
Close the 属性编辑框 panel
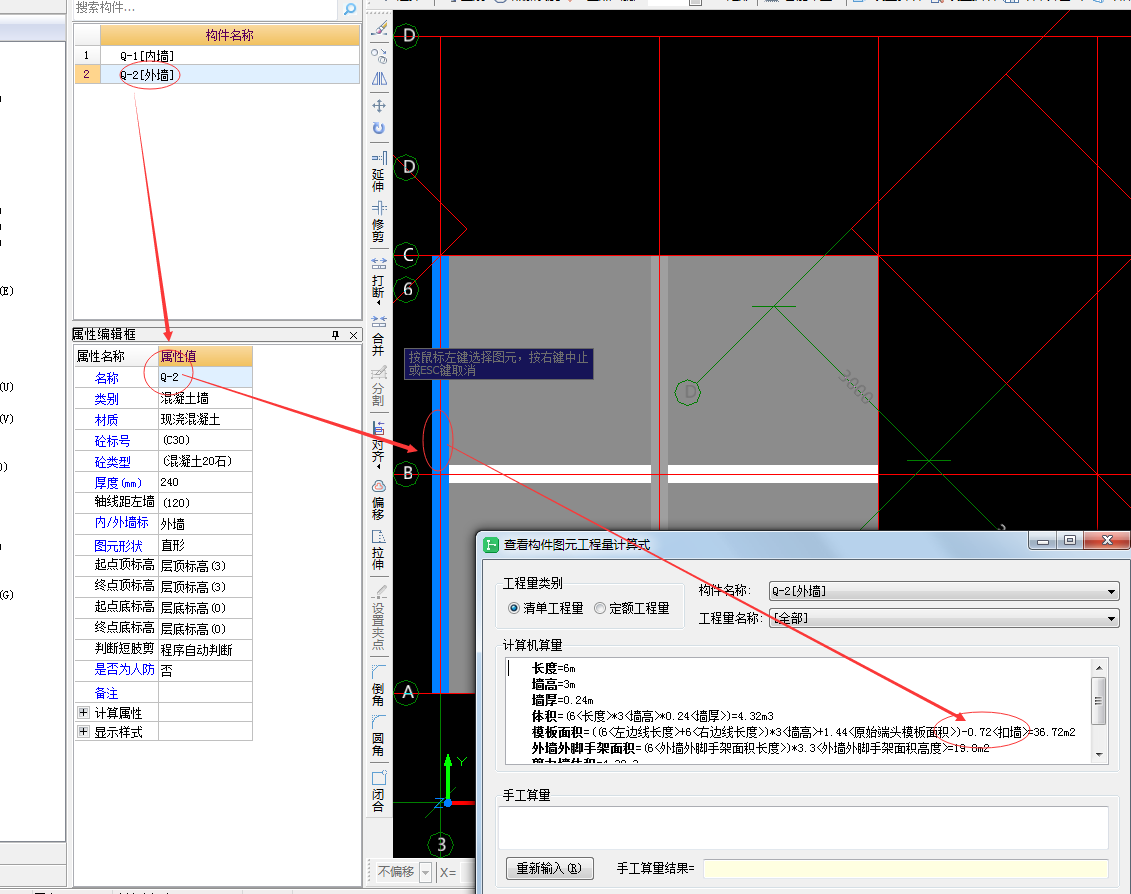353,335
